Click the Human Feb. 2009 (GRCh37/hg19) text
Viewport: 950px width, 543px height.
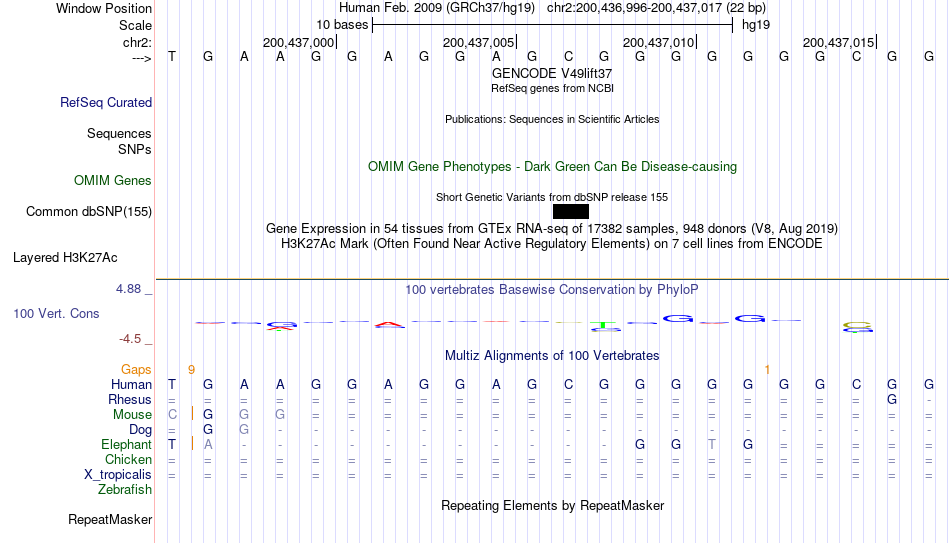(437, 8)
